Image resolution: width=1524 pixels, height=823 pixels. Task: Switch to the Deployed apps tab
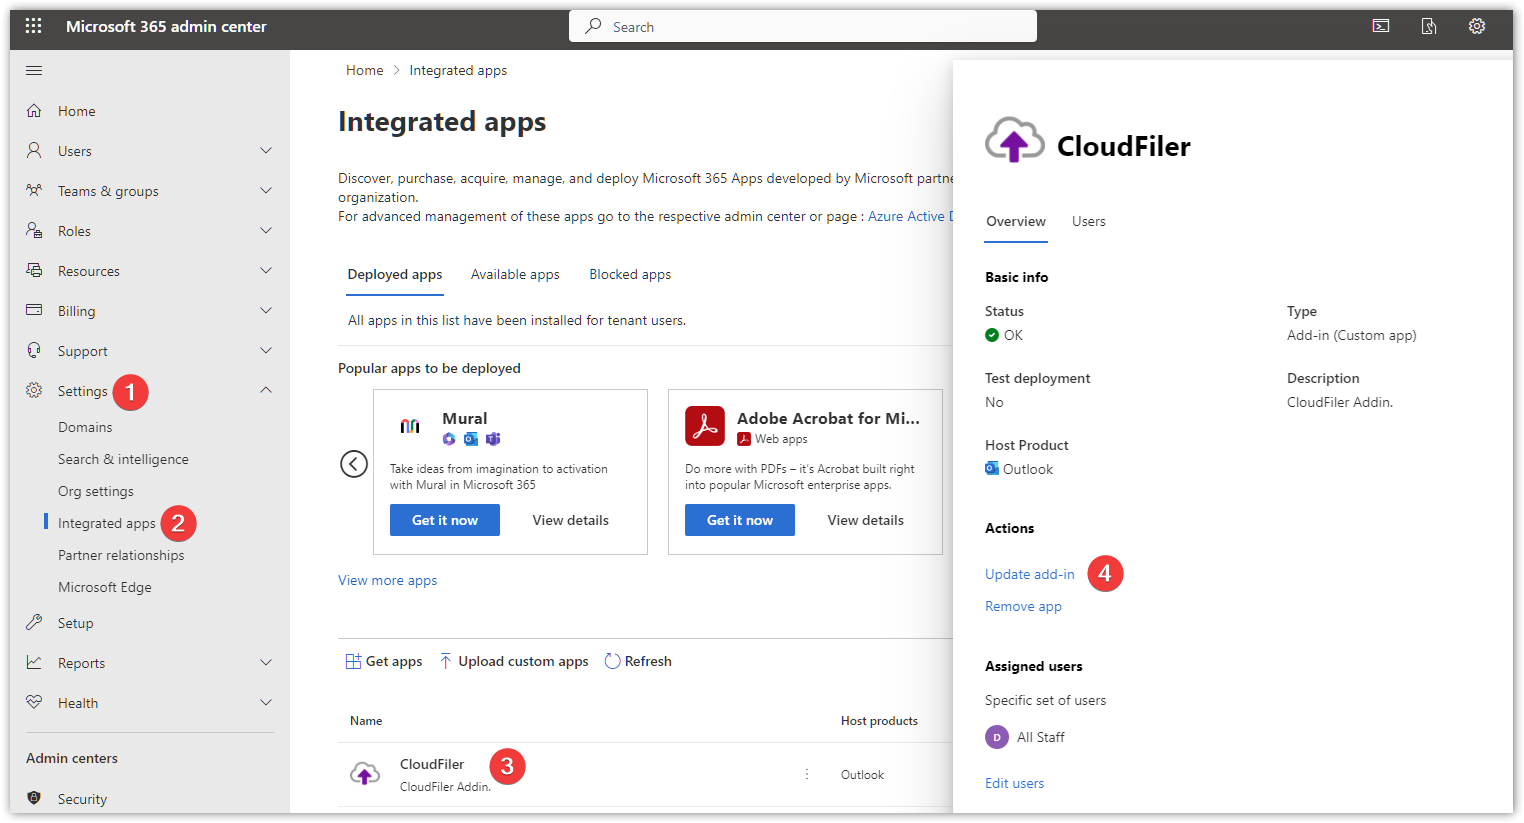click(x=395, y=274)
